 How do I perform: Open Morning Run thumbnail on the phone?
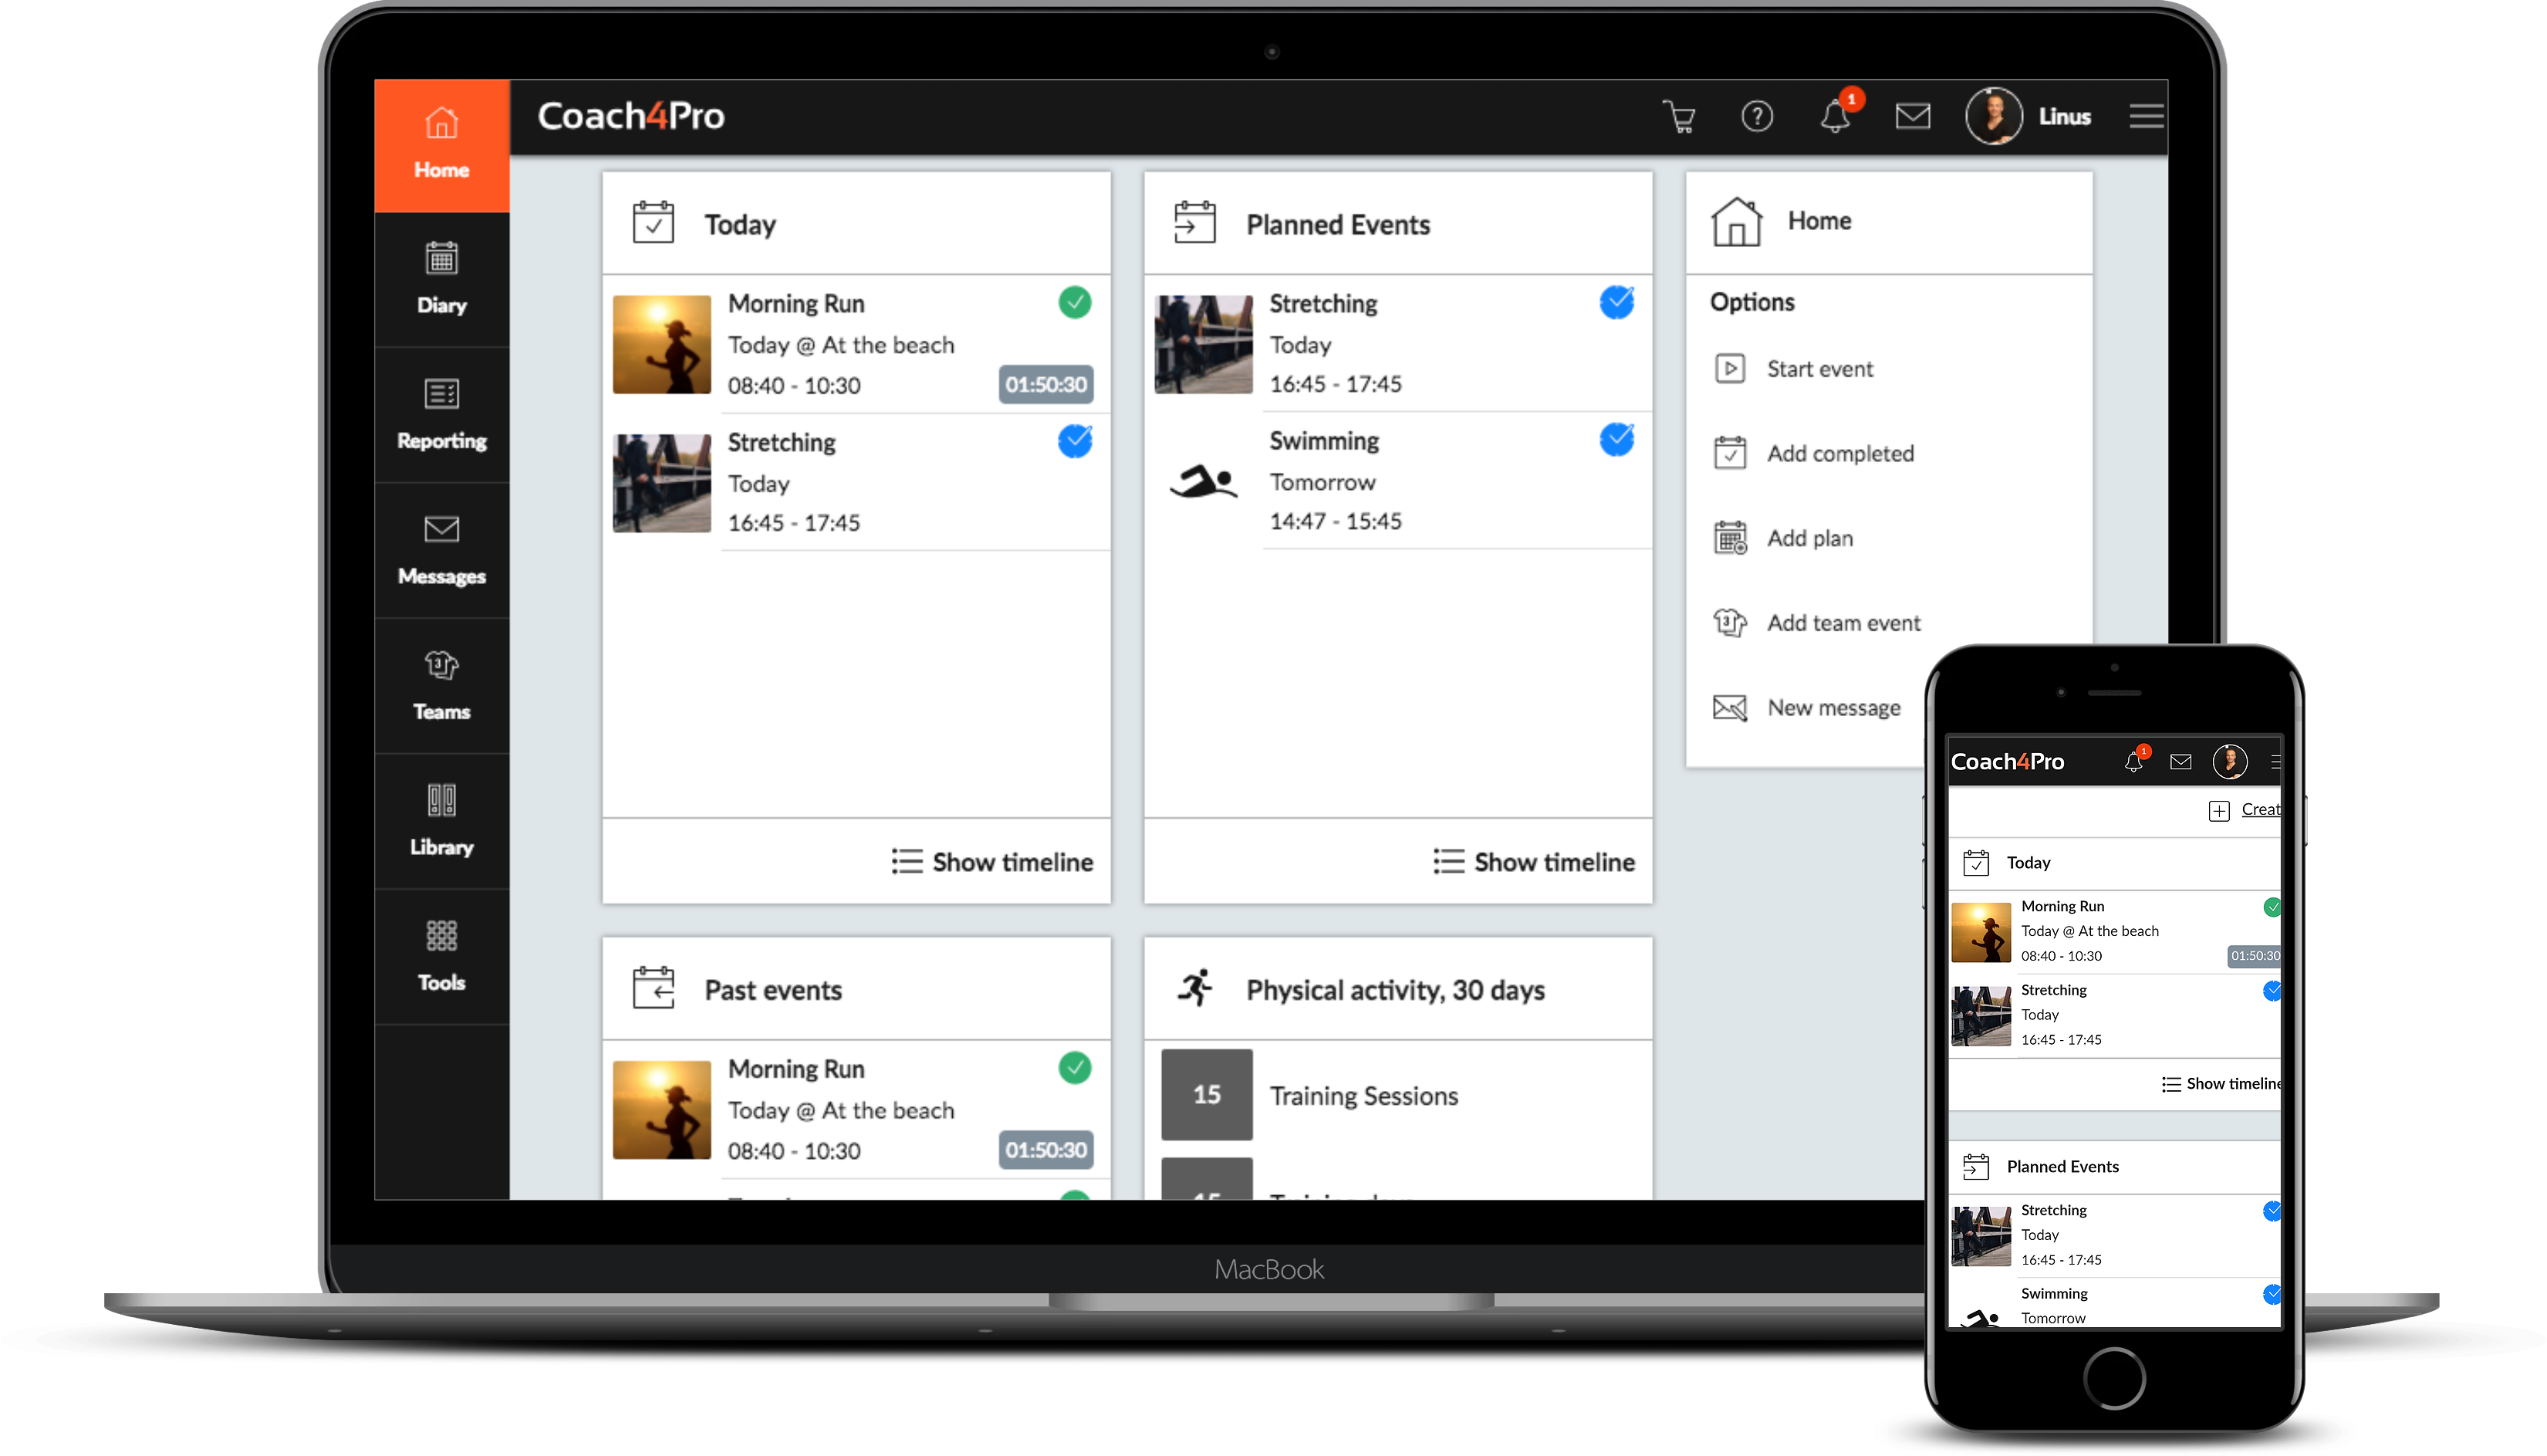click(x=1981, y=934)
